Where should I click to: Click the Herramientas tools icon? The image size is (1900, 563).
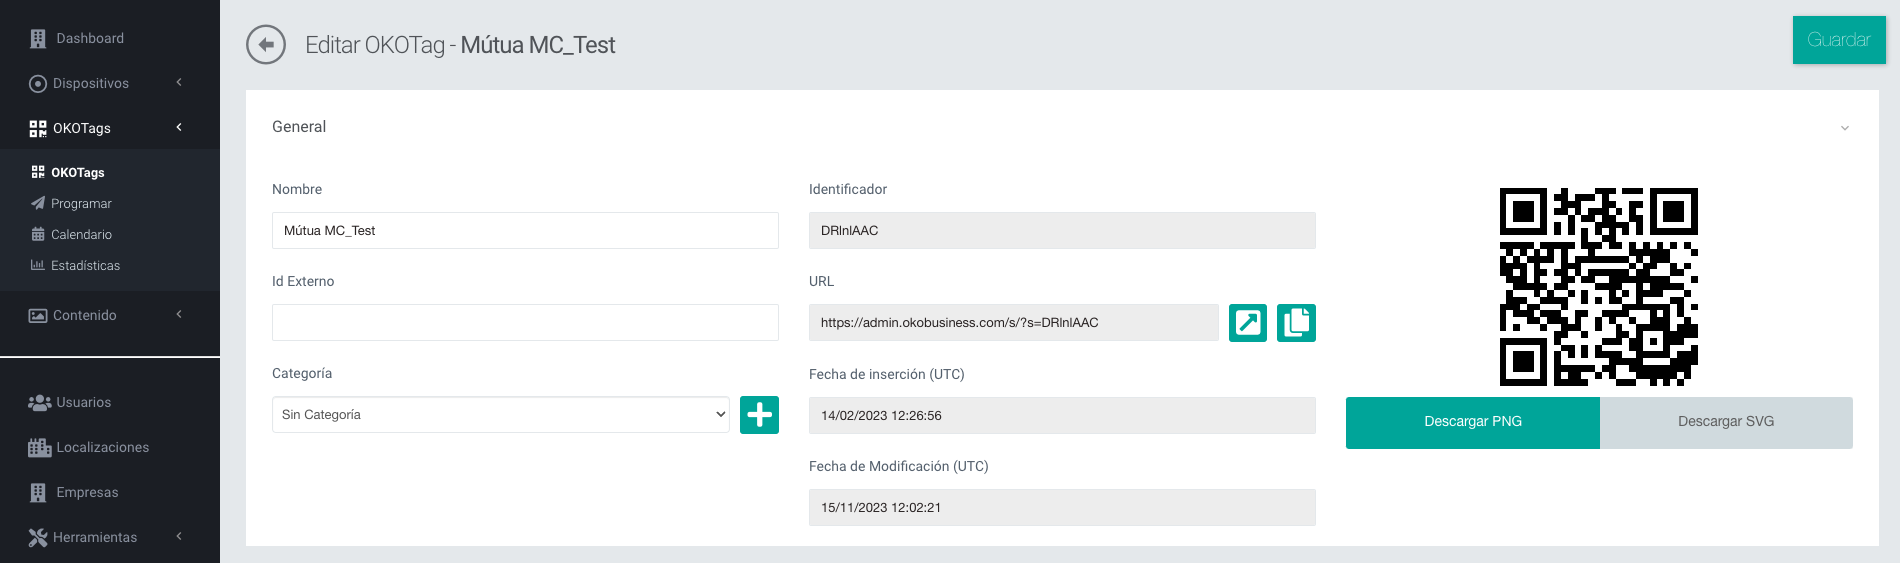[38, 538]
